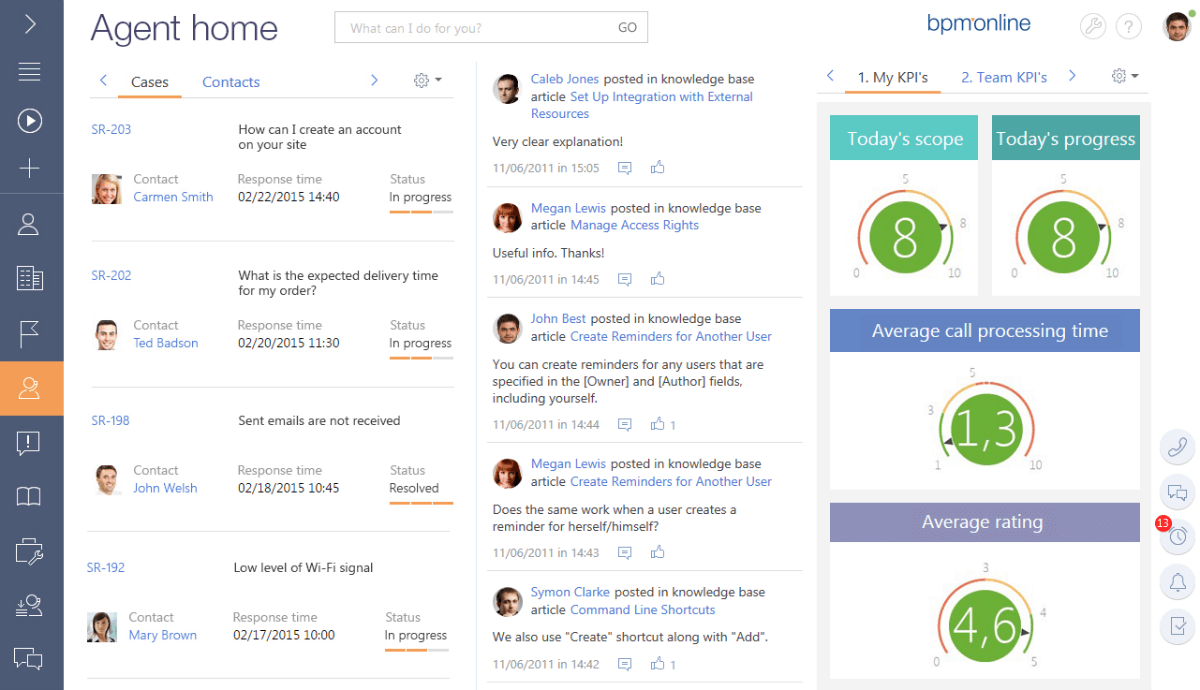Like Megan Lewis's Useful info post
This screenshot has height=690, width=1200.
coord(657,278)
